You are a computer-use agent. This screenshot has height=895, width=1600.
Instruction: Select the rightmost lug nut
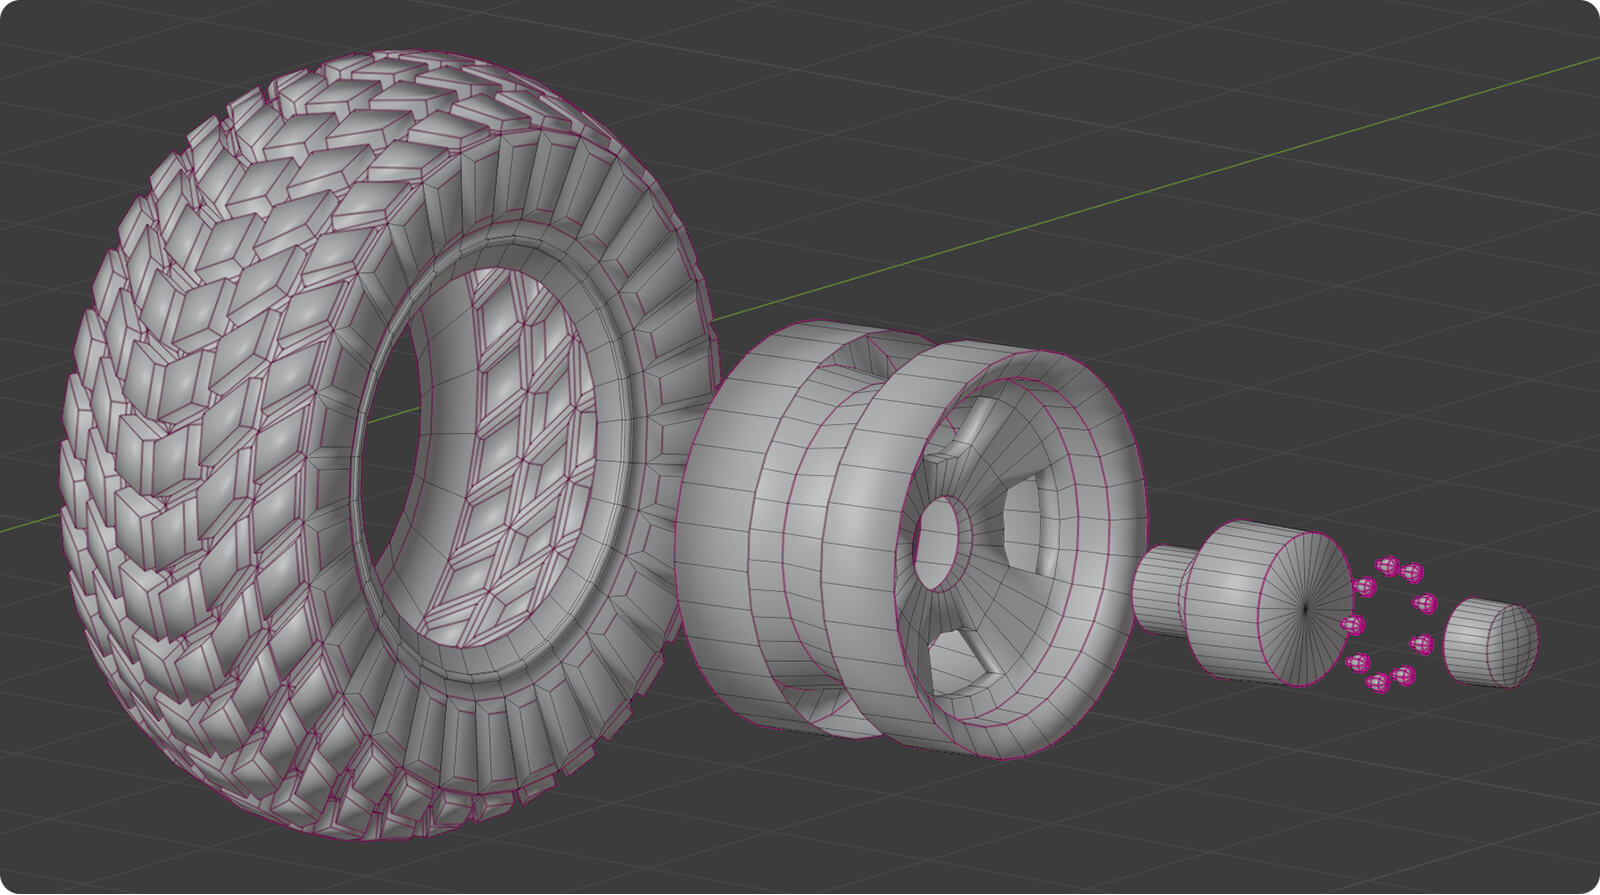point(1427,603)
